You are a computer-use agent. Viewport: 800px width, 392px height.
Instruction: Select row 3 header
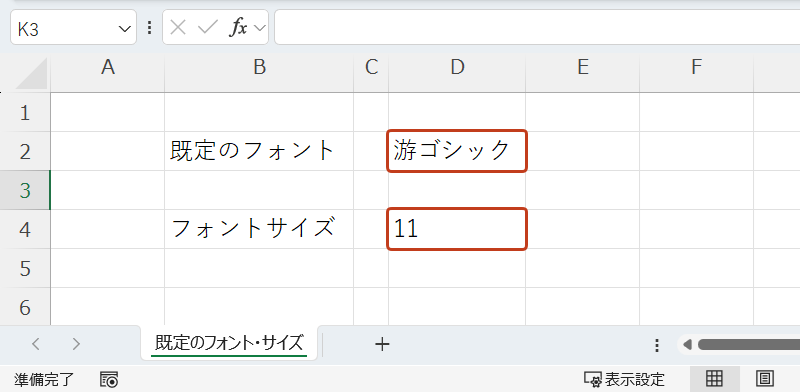point(25,190)
